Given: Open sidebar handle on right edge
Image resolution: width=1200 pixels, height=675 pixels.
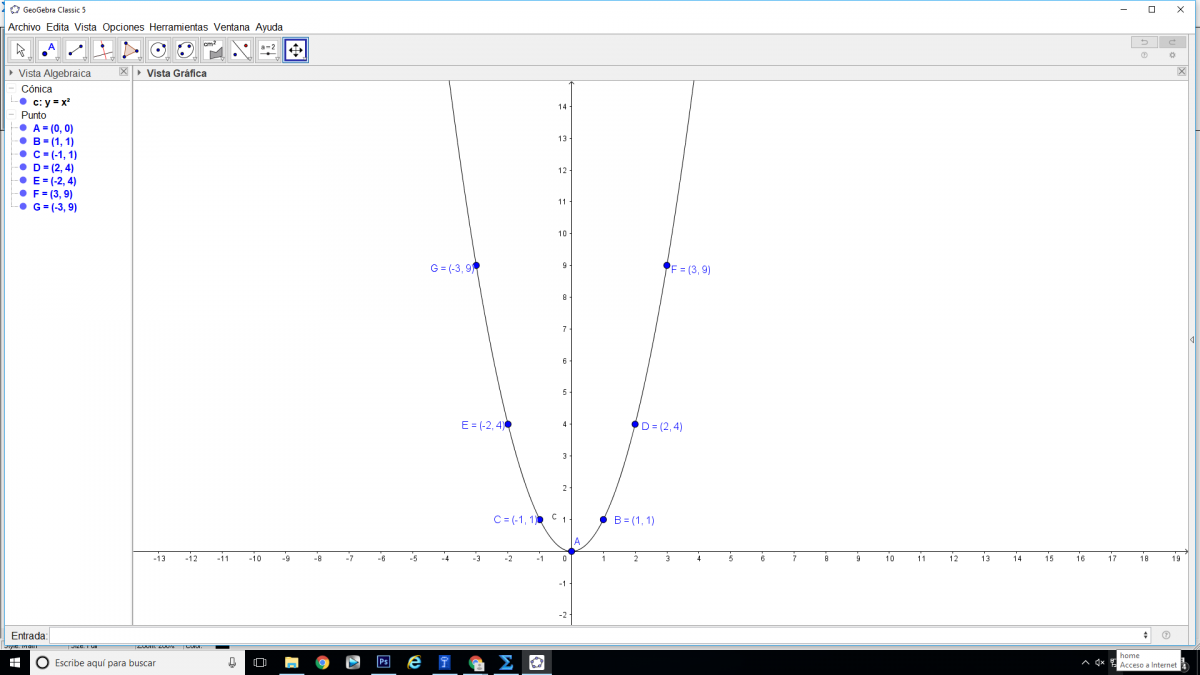Looking at the screenshot, I should (x=1193, y=340).
